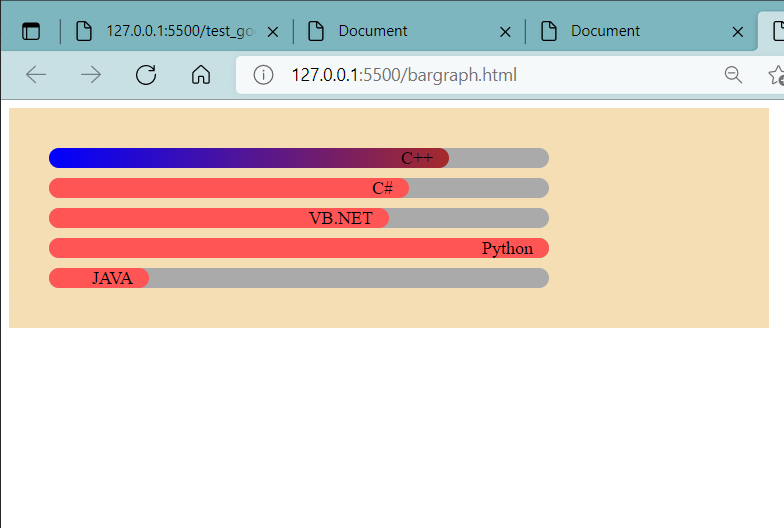Switch to the second Document tab
Screen dimensions: 784x528
[640, 31]
